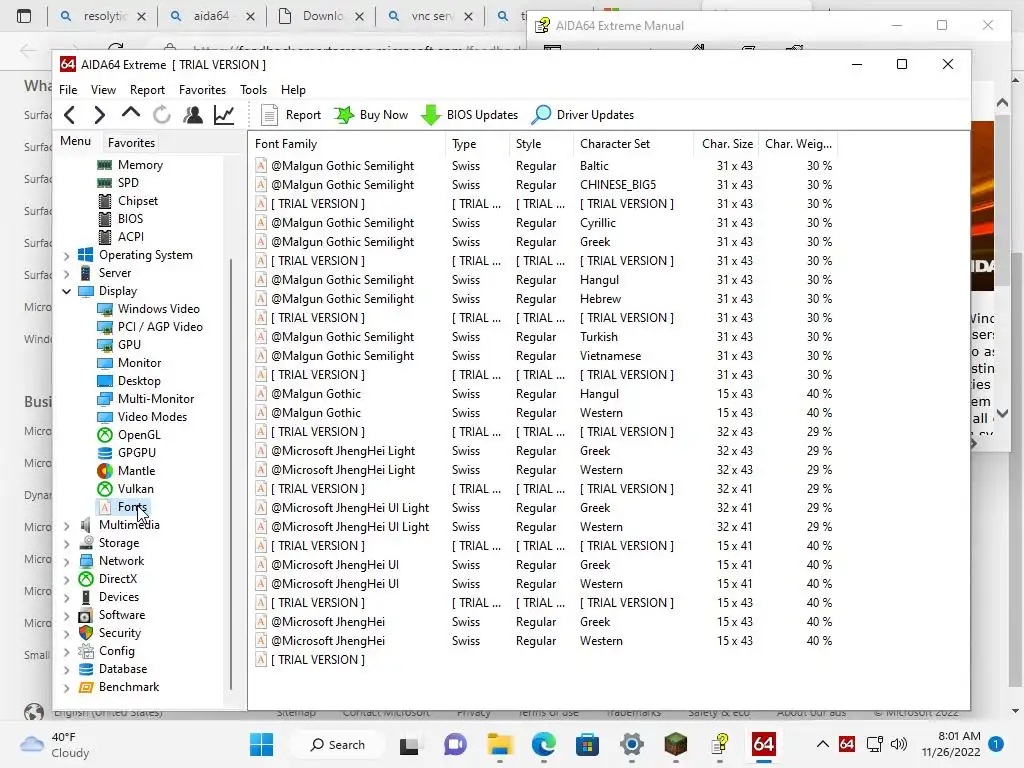Open the graph chart toolbar icon
1024x768 pixels.
pos(224,115)
